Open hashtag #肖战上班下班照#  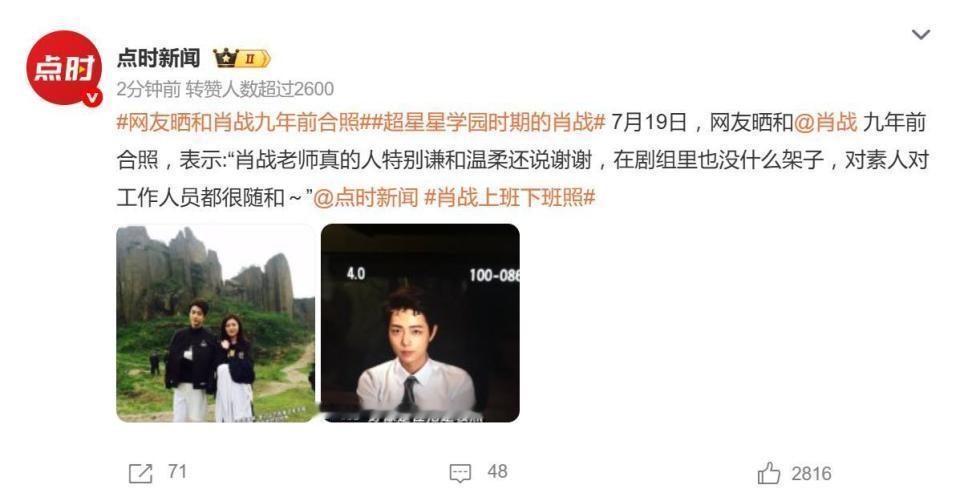[509, 197]
